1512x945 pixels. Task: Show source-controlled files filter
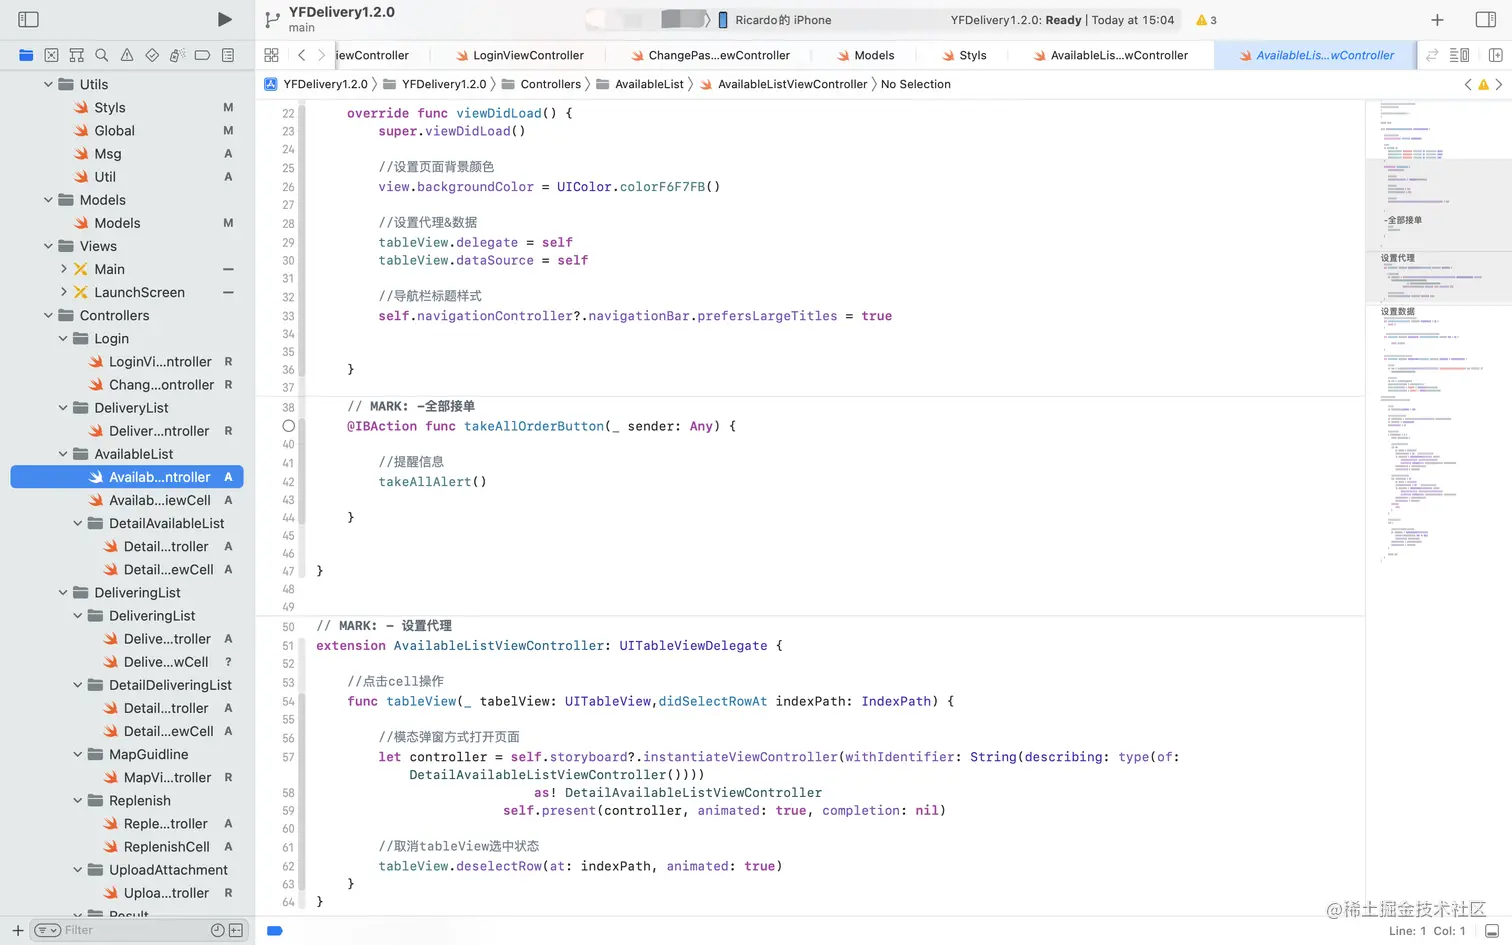[x=236, y=930]
